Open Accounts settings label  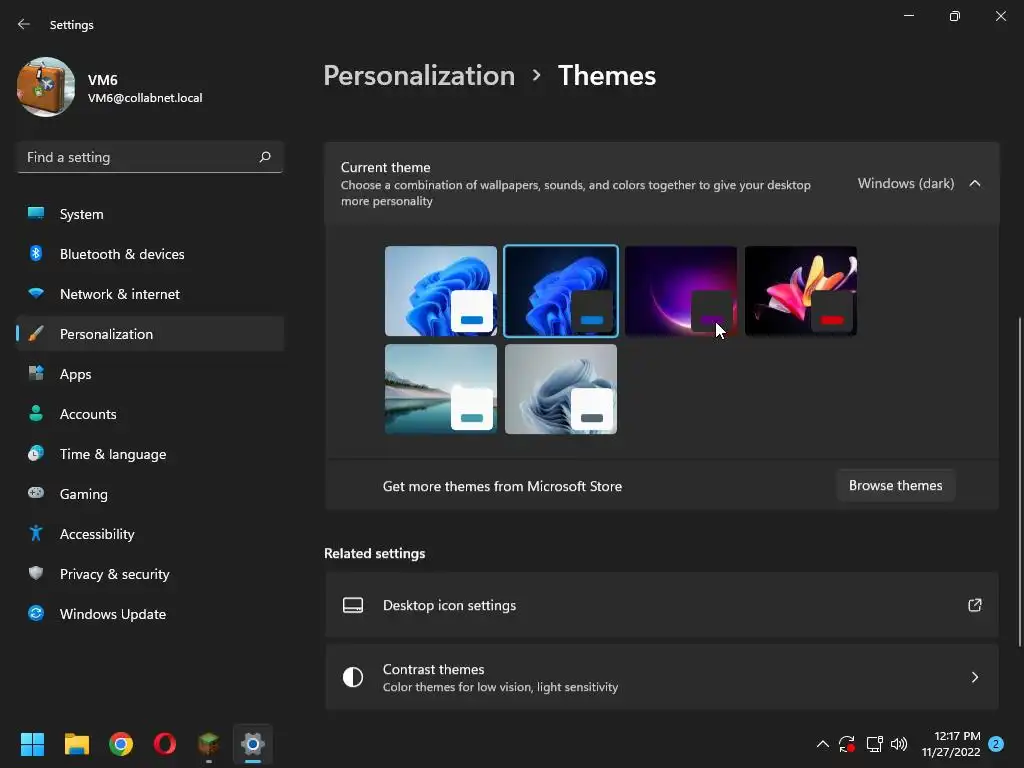pos(88,414)
